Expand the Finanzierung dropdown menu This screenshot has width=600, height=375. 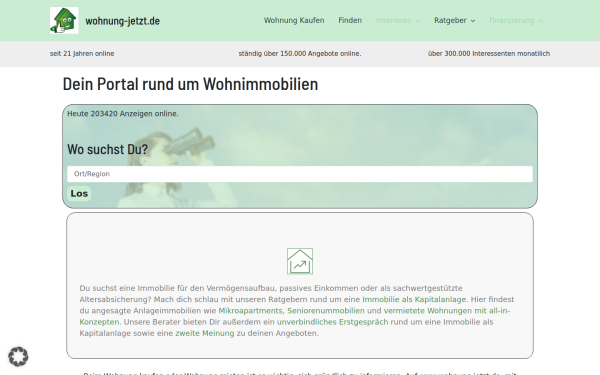pyautogui.click(x=516, y=20)
